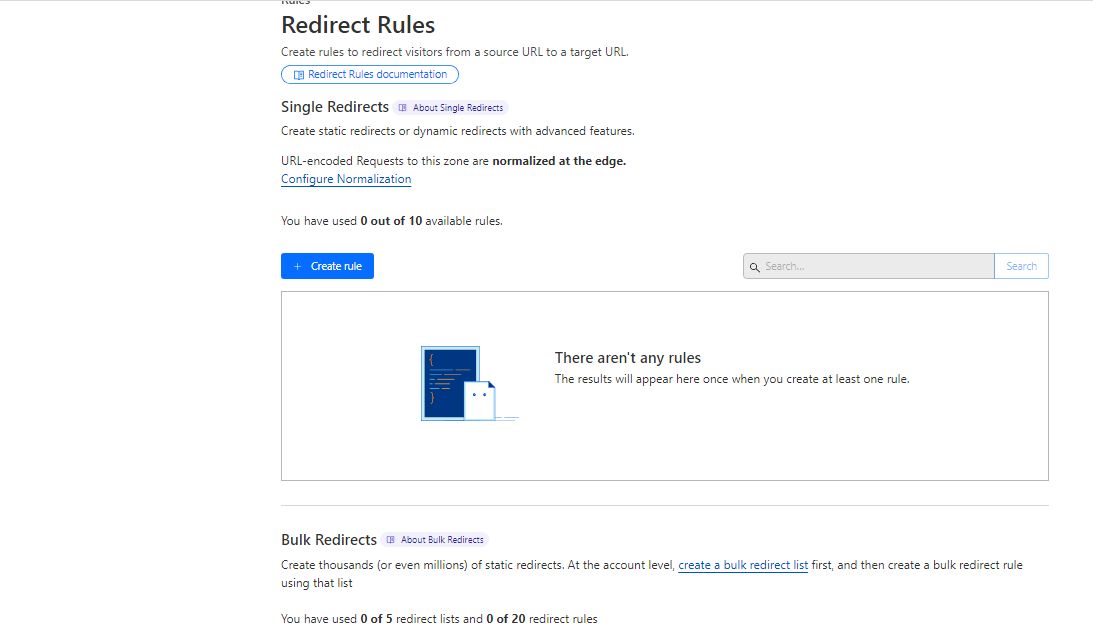Click '0 of 5' redirect lists text
Viewport: 1093px width, 641px height.
[x=376, y=619]
